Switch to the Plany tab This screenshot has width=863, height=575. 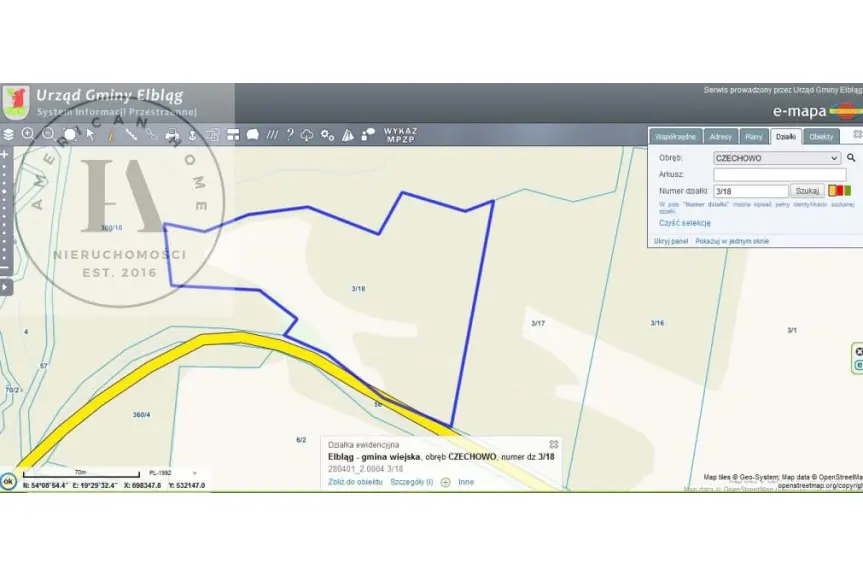coord(754,137)
